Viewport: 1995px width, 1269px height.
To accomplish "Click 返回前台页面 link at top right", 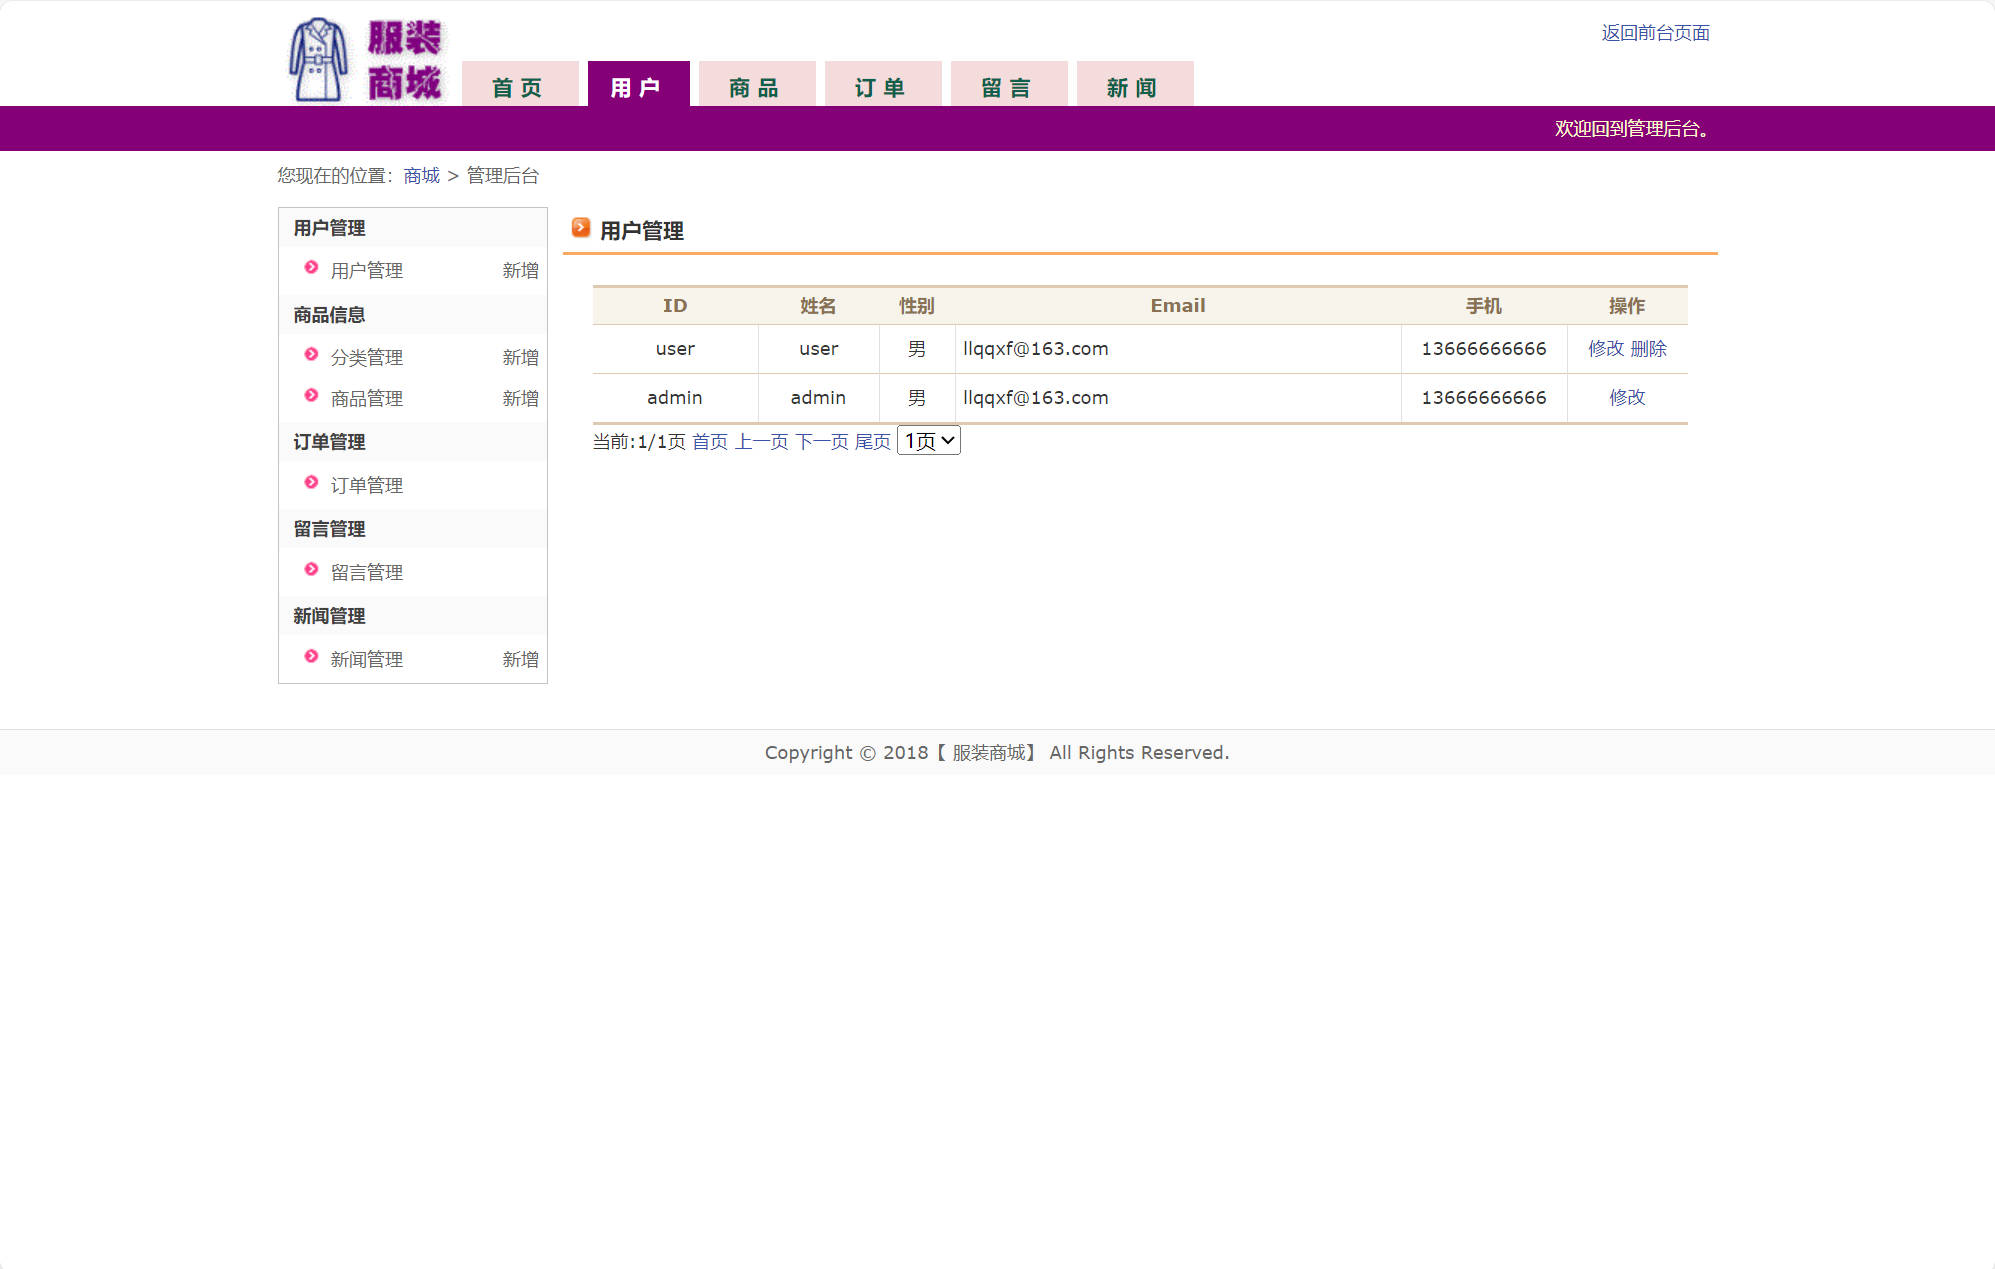I will 1655,33.
